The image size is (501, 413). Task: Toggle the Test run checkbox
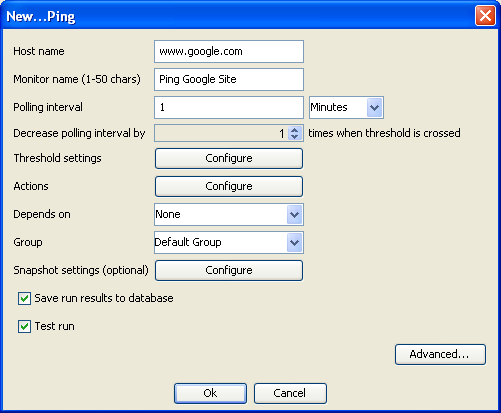(x=24, y=326)
